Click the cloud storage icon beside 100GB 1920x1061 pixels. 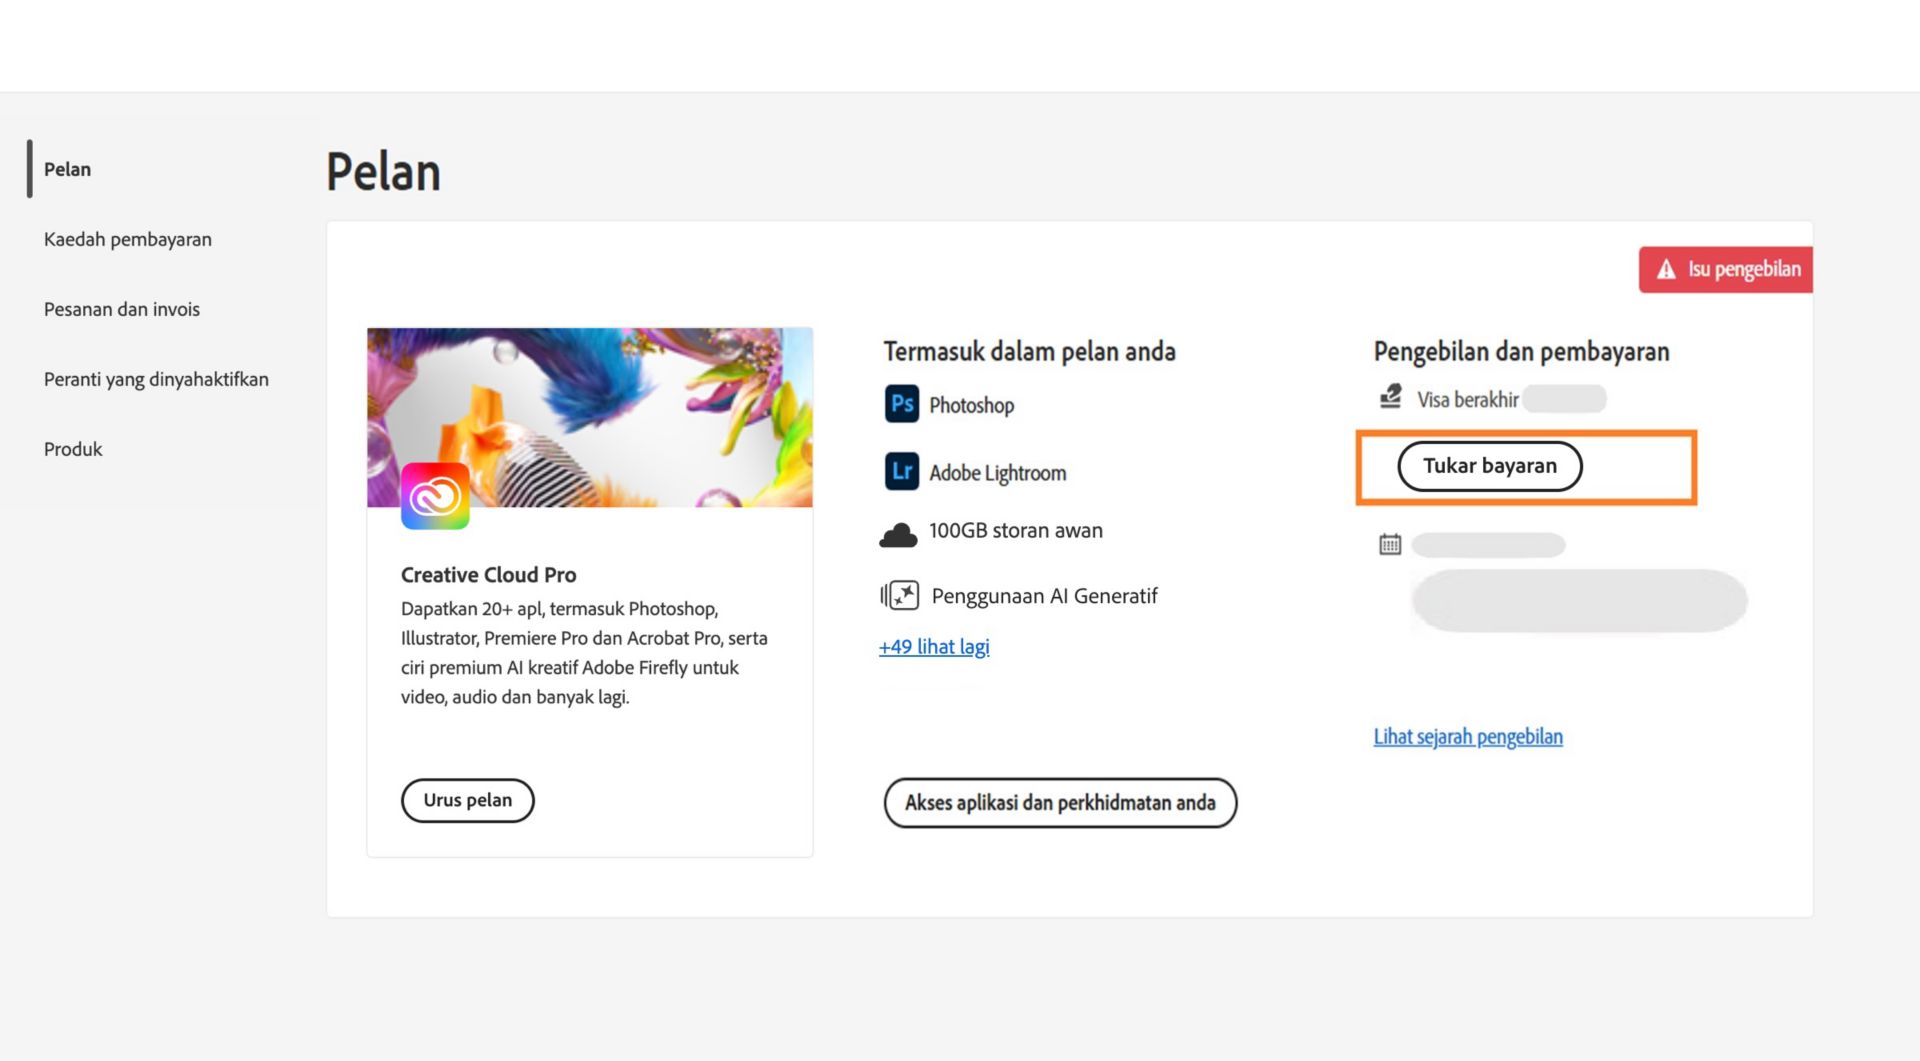click(899, 533)
